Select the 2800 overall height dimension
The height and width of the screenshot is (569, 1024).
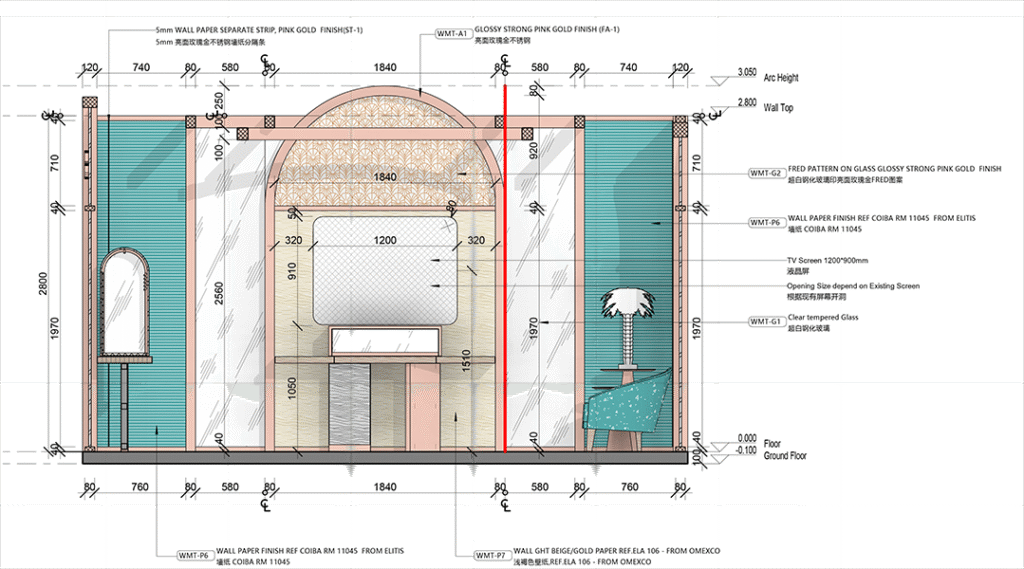click(x=43, y=285)
